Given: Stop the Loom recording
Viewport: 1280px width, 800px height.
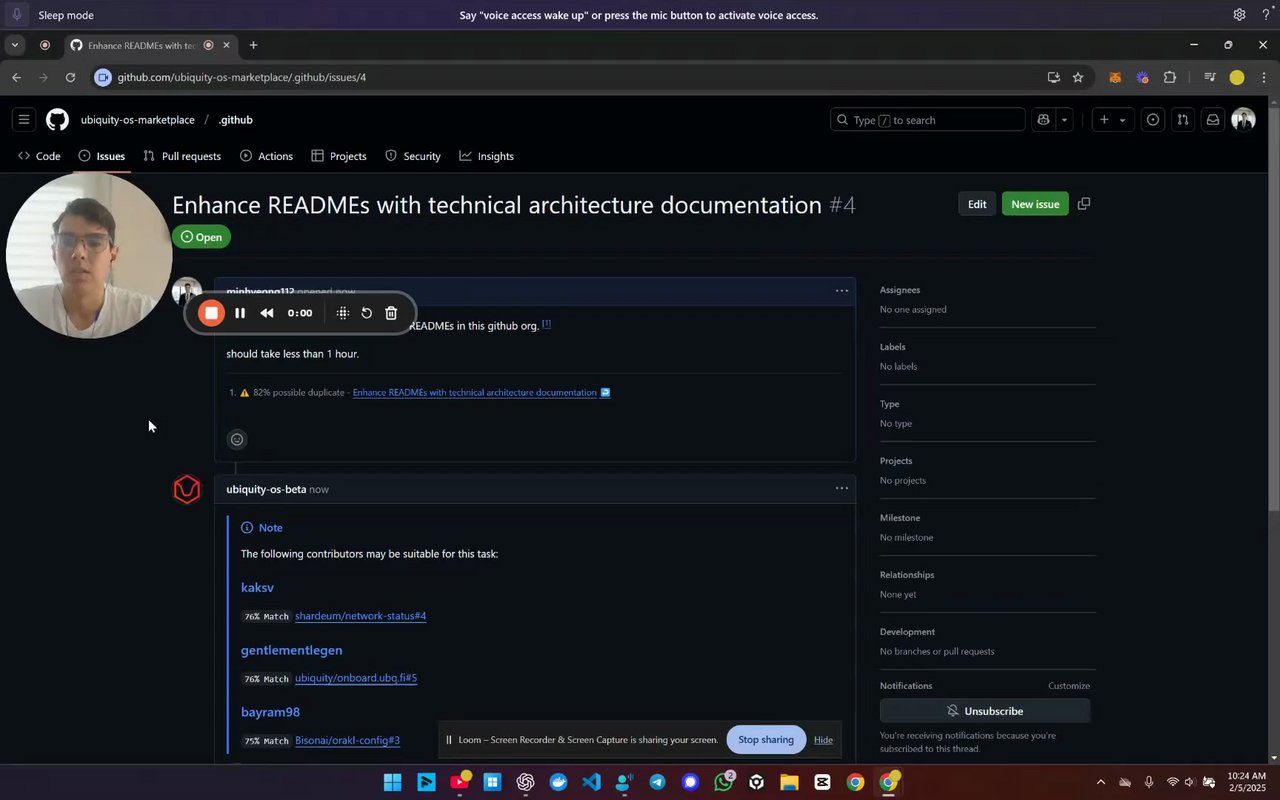Looking at the screenshot, I should tap(211, 313).
